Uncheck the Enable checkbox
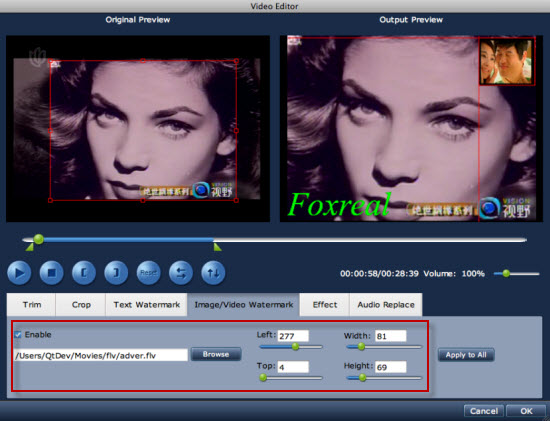550x421 pixels. (18, 335)
